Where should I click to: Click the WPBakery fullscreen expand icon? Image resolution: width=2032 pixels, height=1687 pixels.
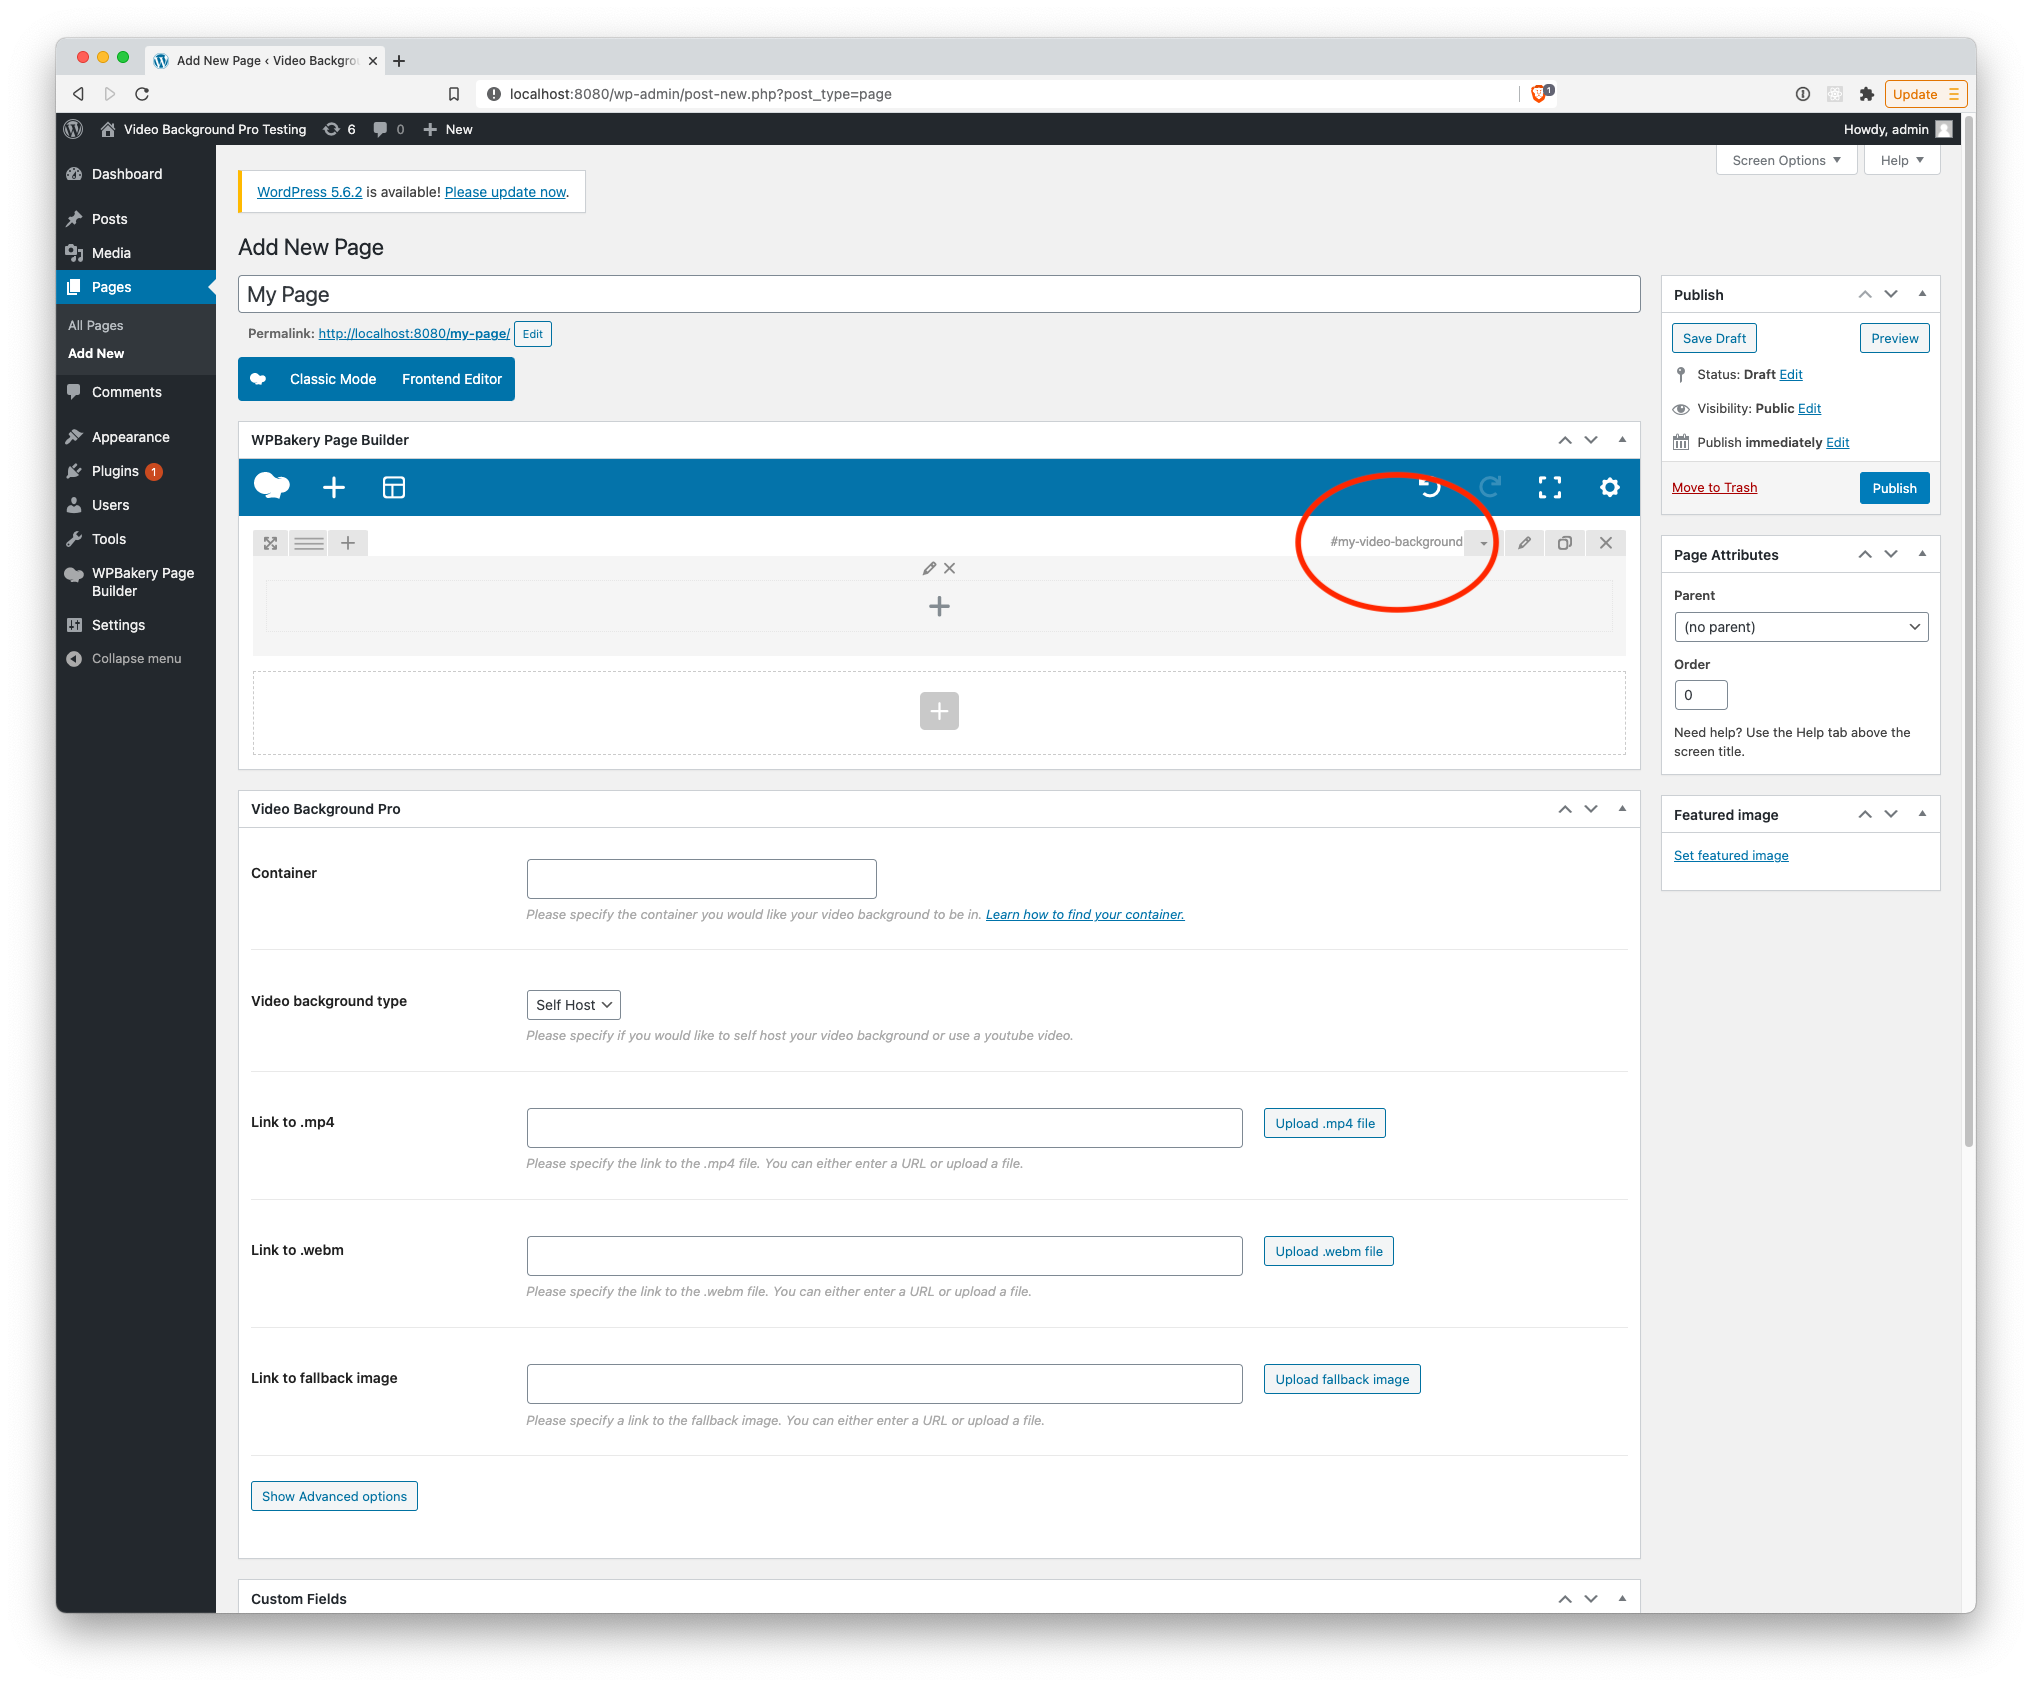point(1551,488)
